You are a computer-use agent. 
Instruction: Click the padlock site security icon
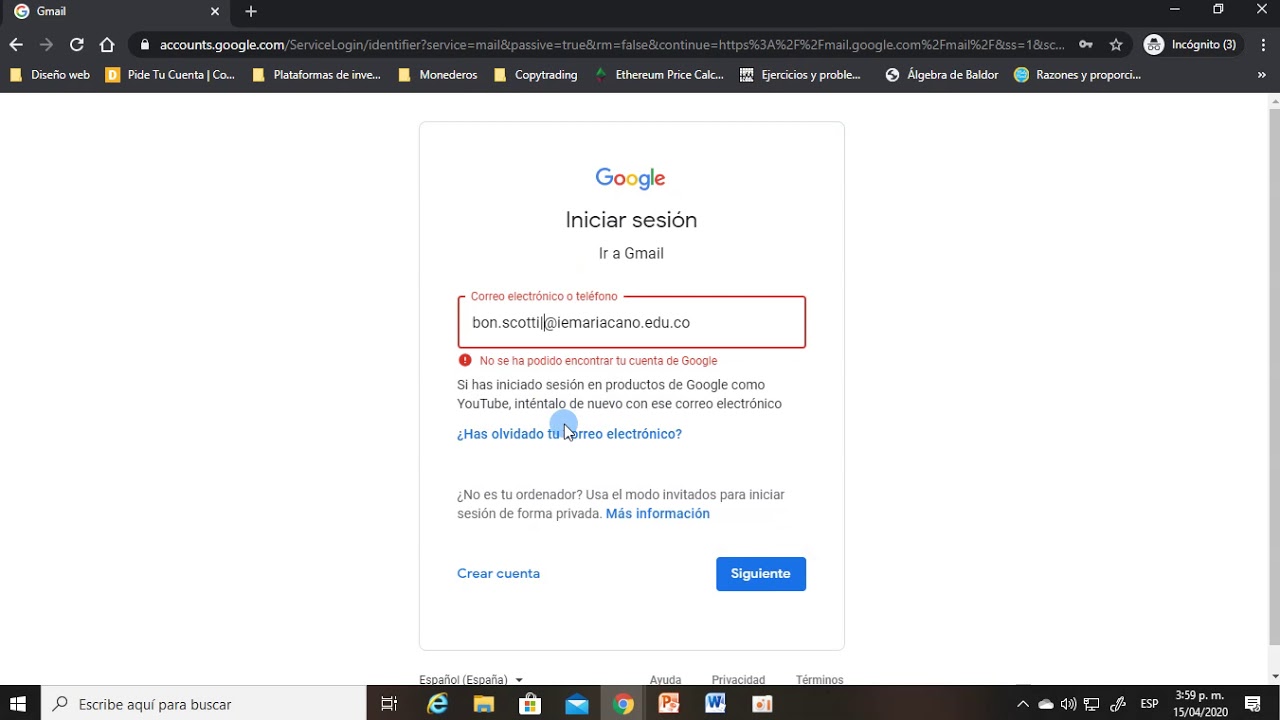click(x=145, y=45)
